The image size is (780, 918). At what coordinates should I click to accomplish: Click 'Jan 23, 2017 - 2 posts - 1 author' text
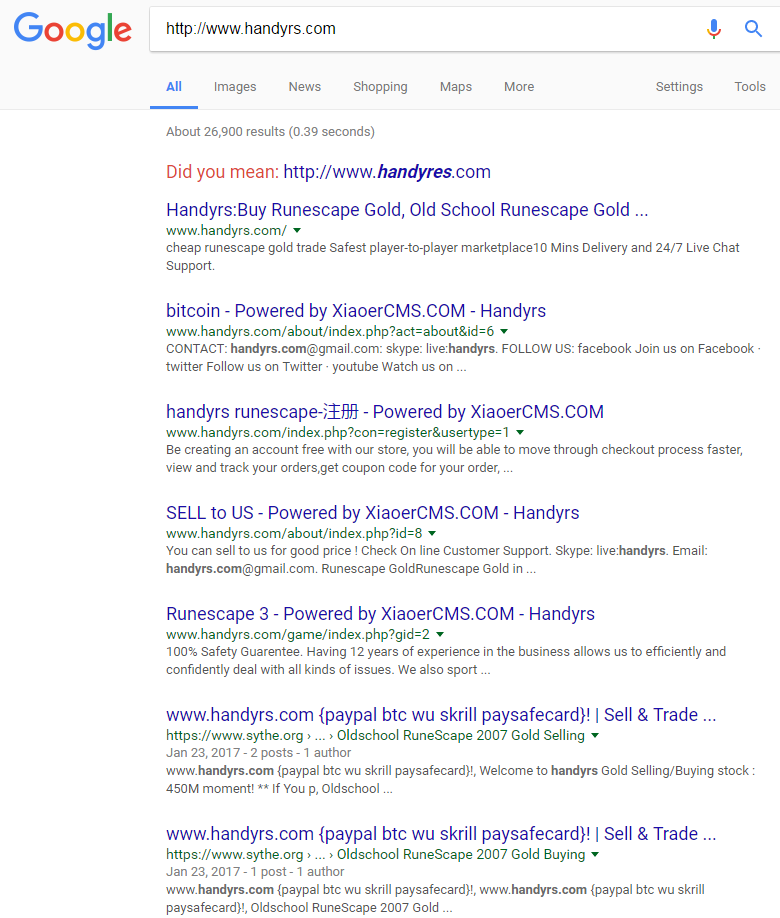point(258,753)
